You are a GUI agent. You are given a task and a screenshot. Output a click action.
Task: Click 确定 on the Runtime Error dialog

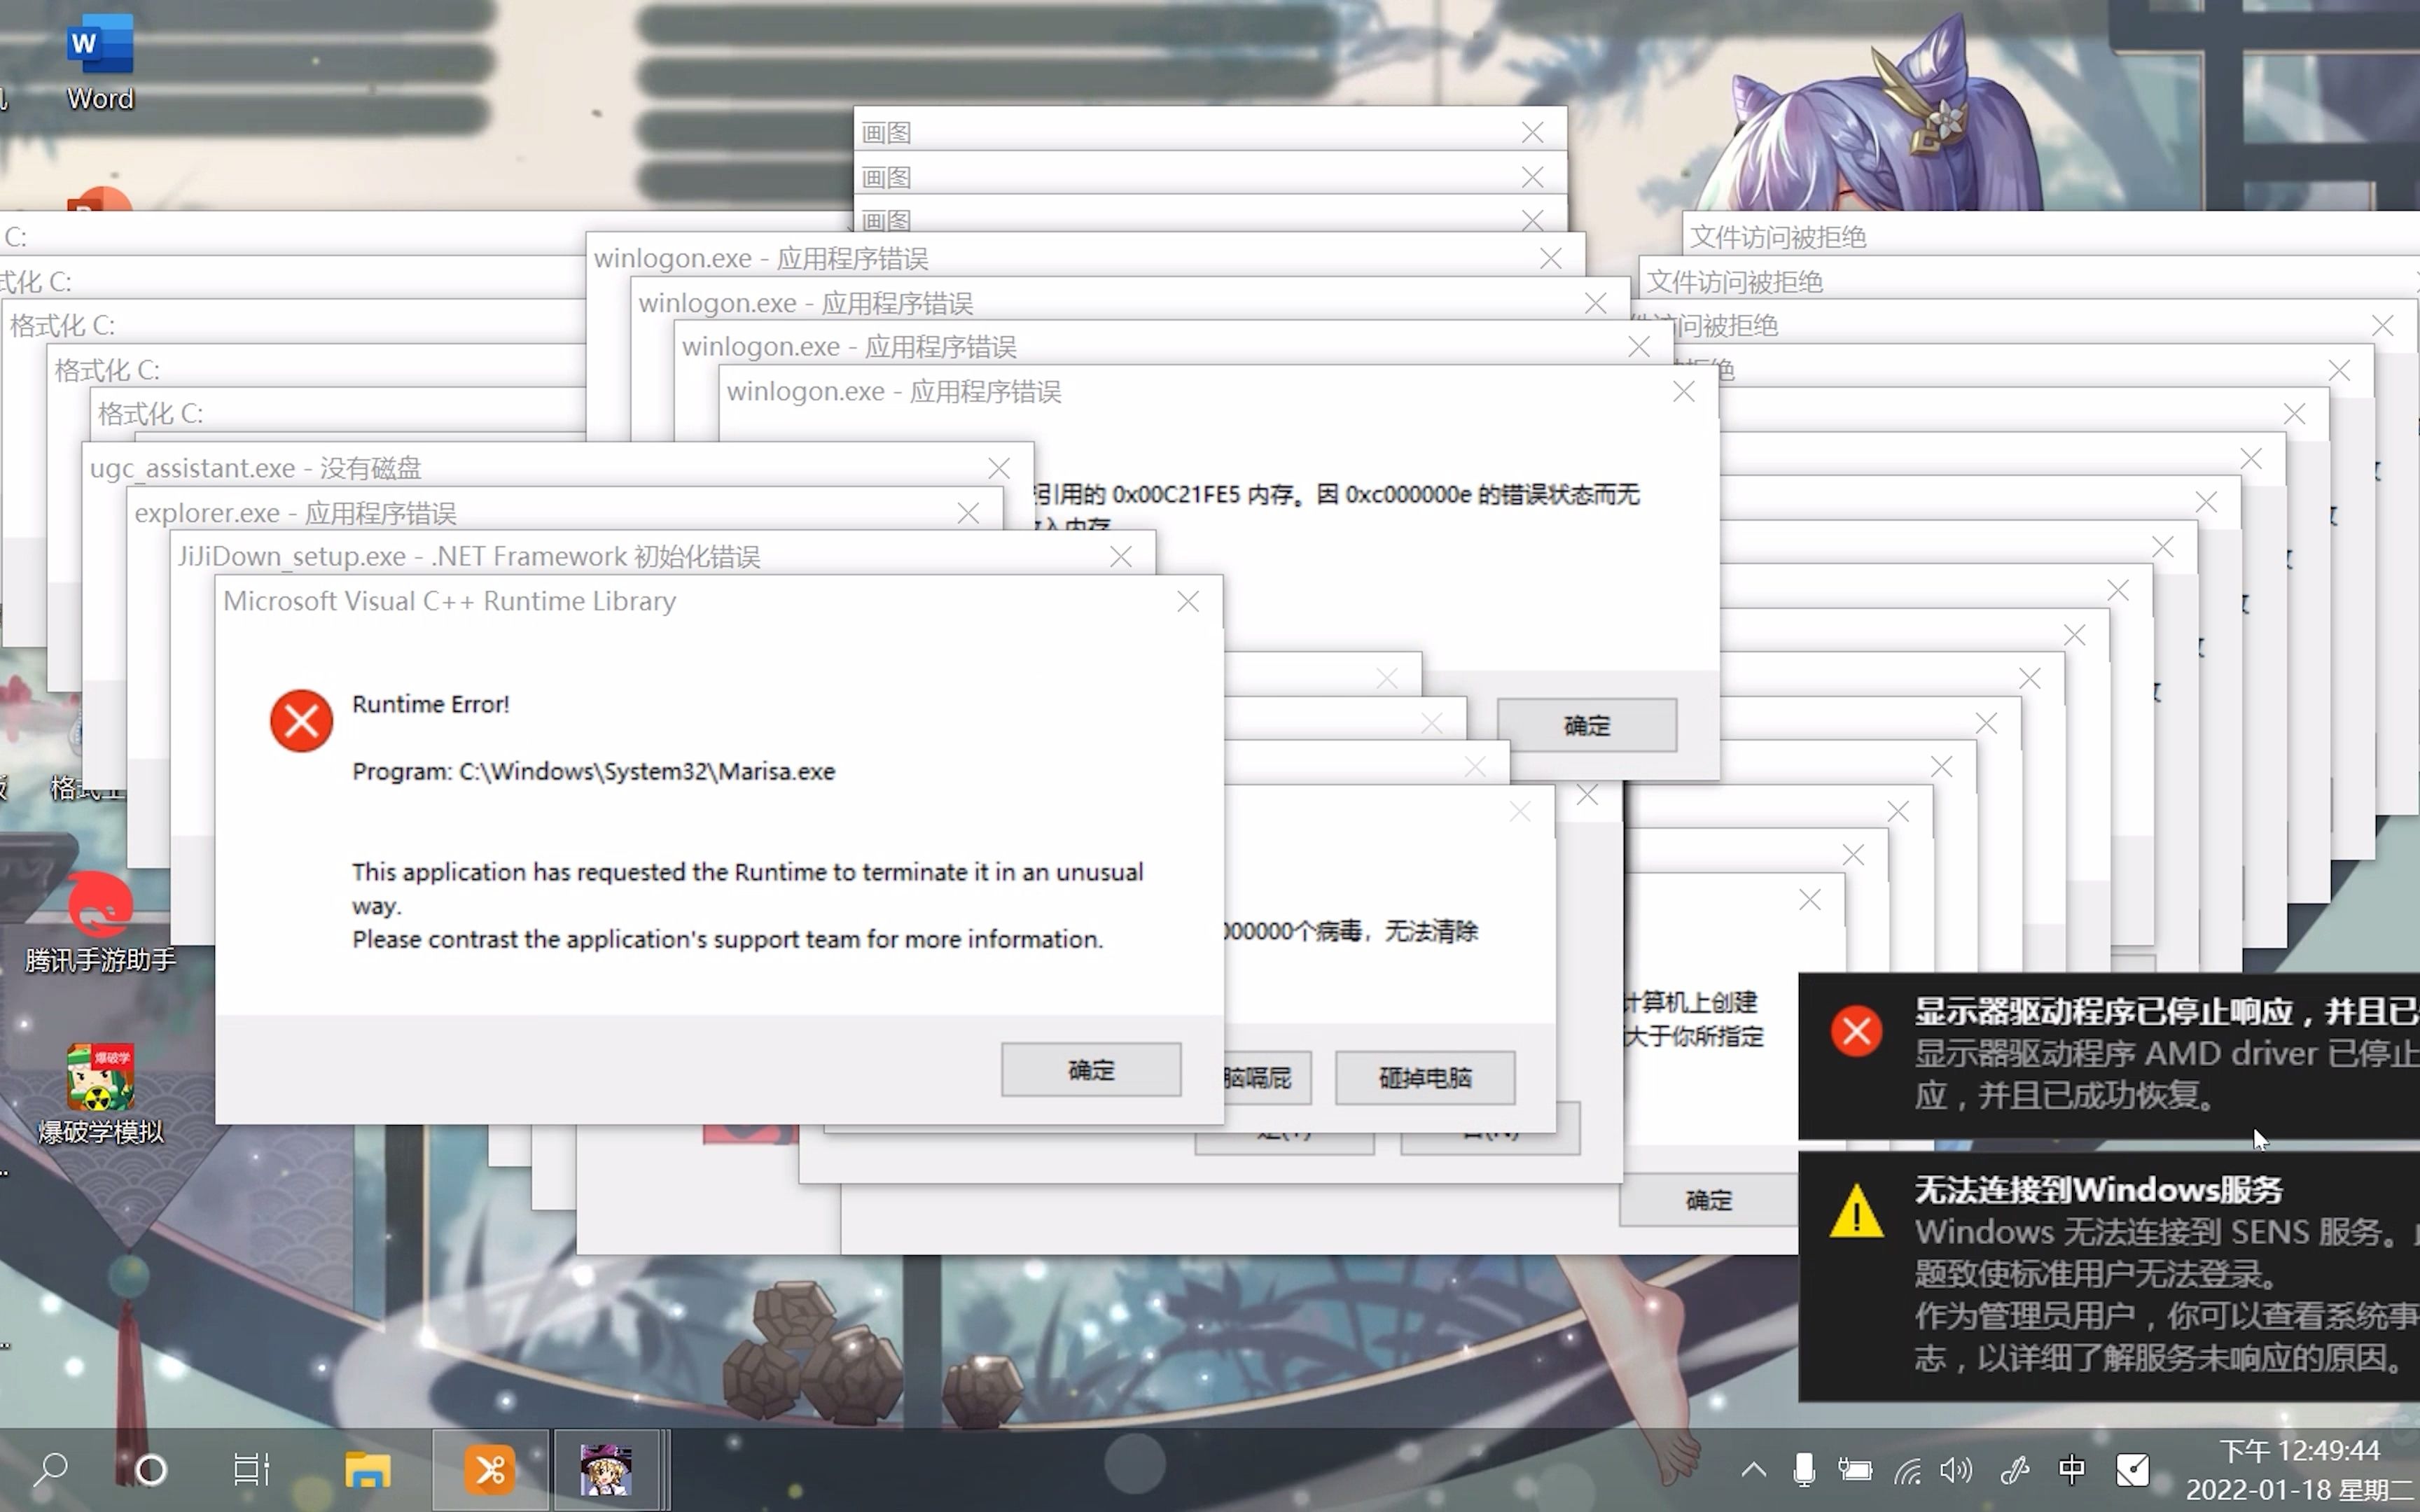pyautogui.click(x=1091, y=1068)
